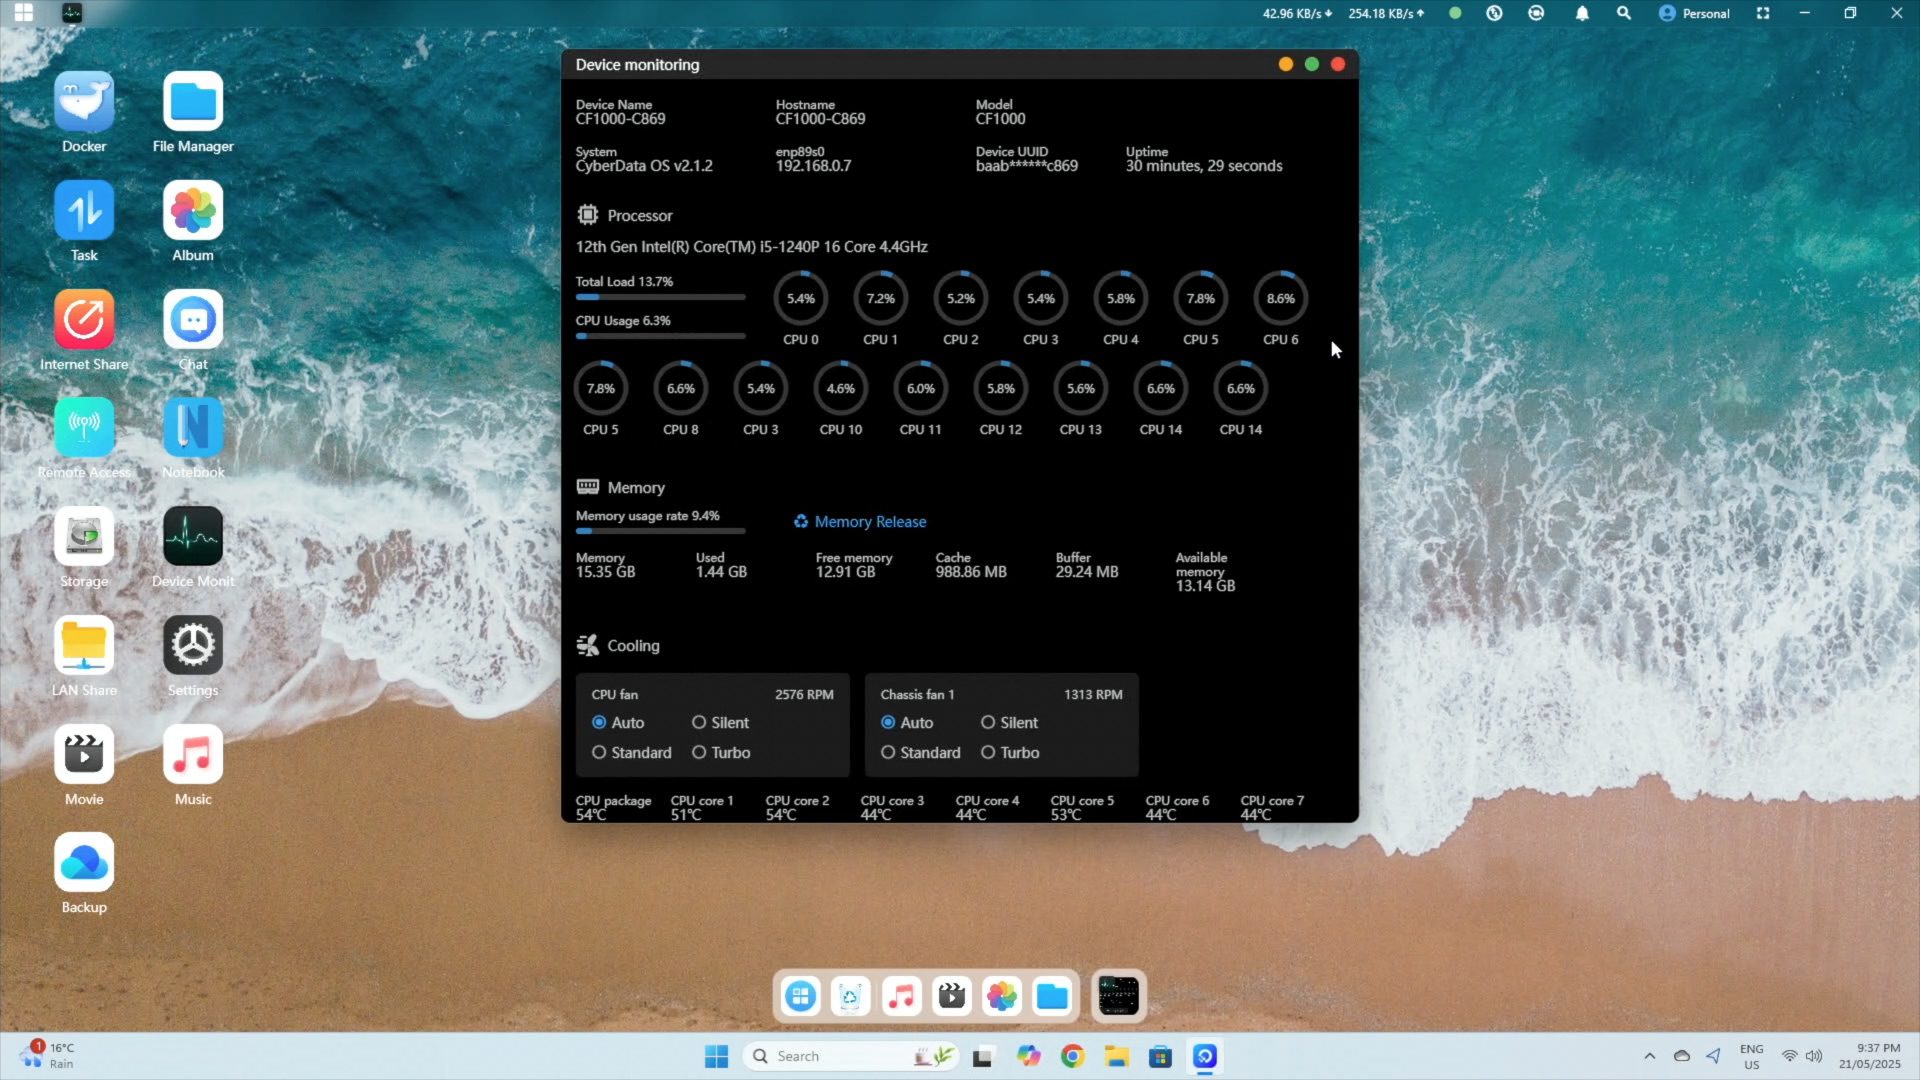Set Chassis fan 1 to Standard

pos(888,753)
